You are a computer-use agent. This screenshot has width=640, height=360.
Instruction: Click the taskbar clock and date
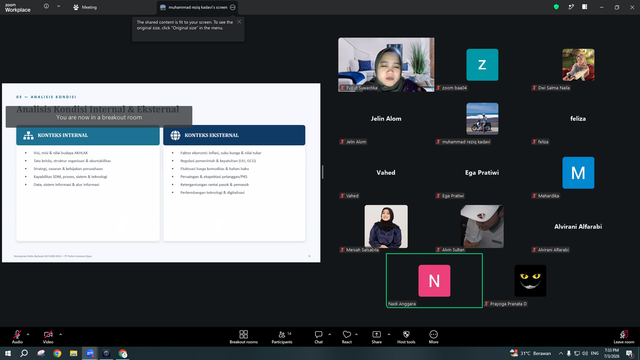click(x=611, y=353)
